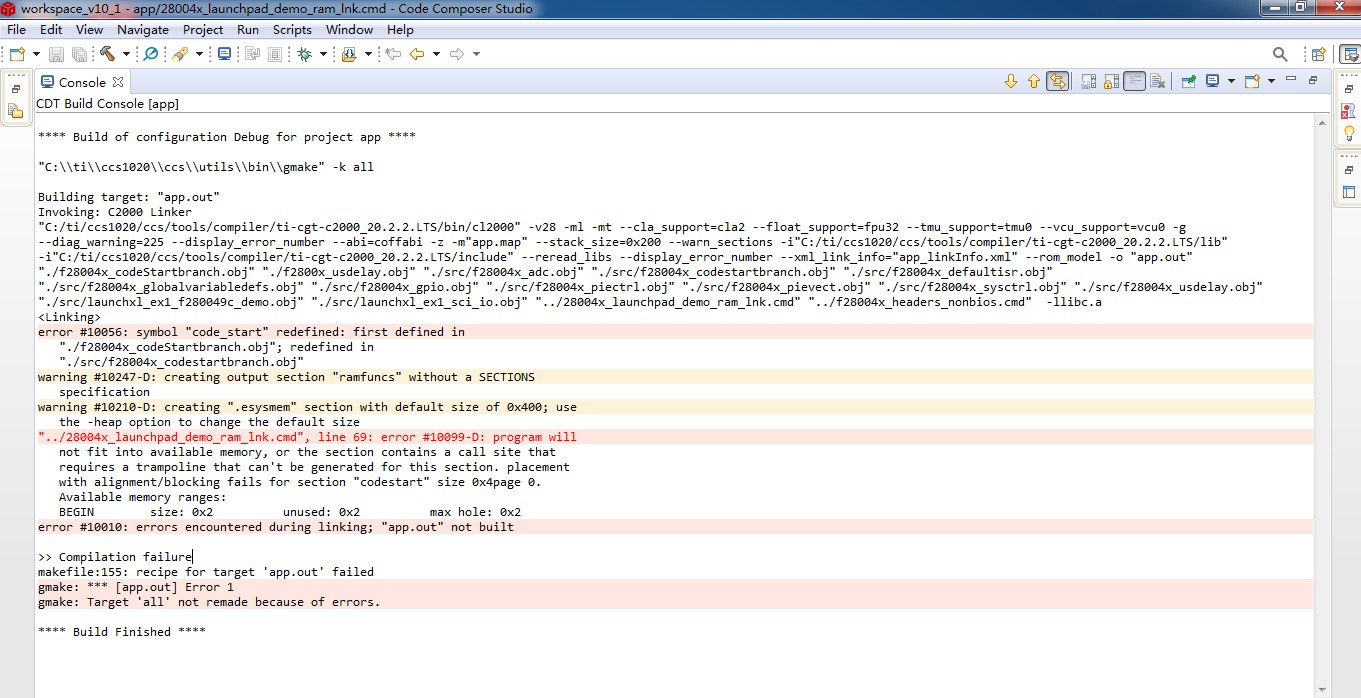Expand the Debug bug dropdown arrow
1361x698 pixels.
tap(323, 54)
